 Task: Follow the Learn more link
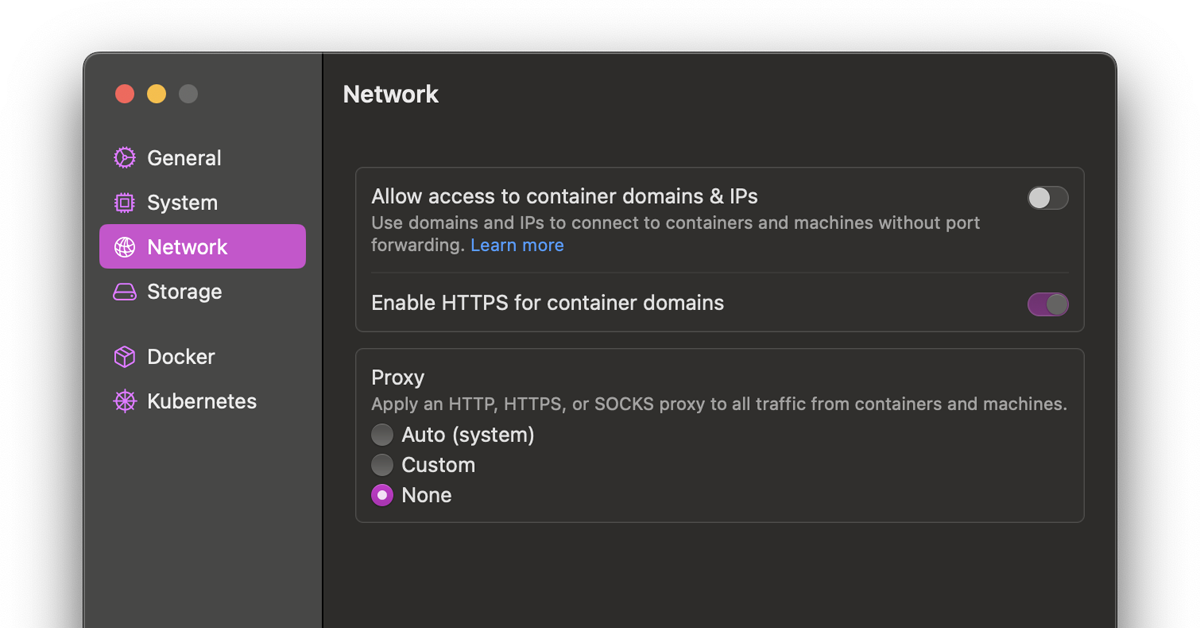click(x=517, y=245)
